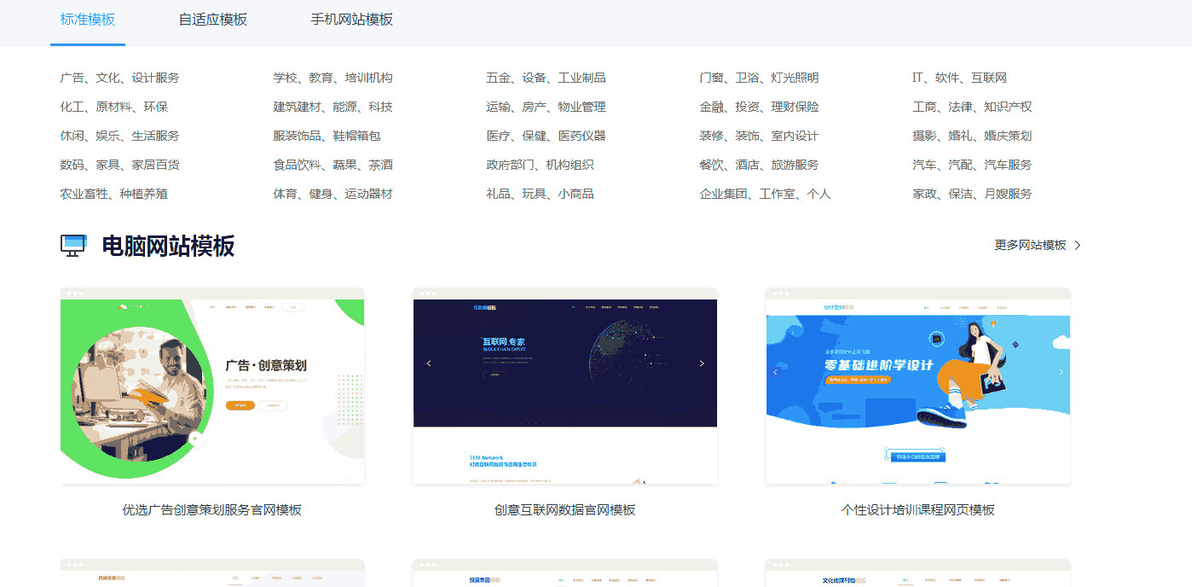Open title 优选广告创意策划服务官网模板
Viewport: 1192px width, 587px height.
(x=212, y=509)
